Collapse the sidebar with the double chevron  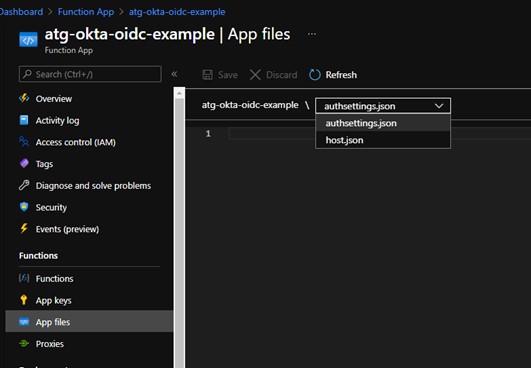pyautogui.click(x=174, y=74)
